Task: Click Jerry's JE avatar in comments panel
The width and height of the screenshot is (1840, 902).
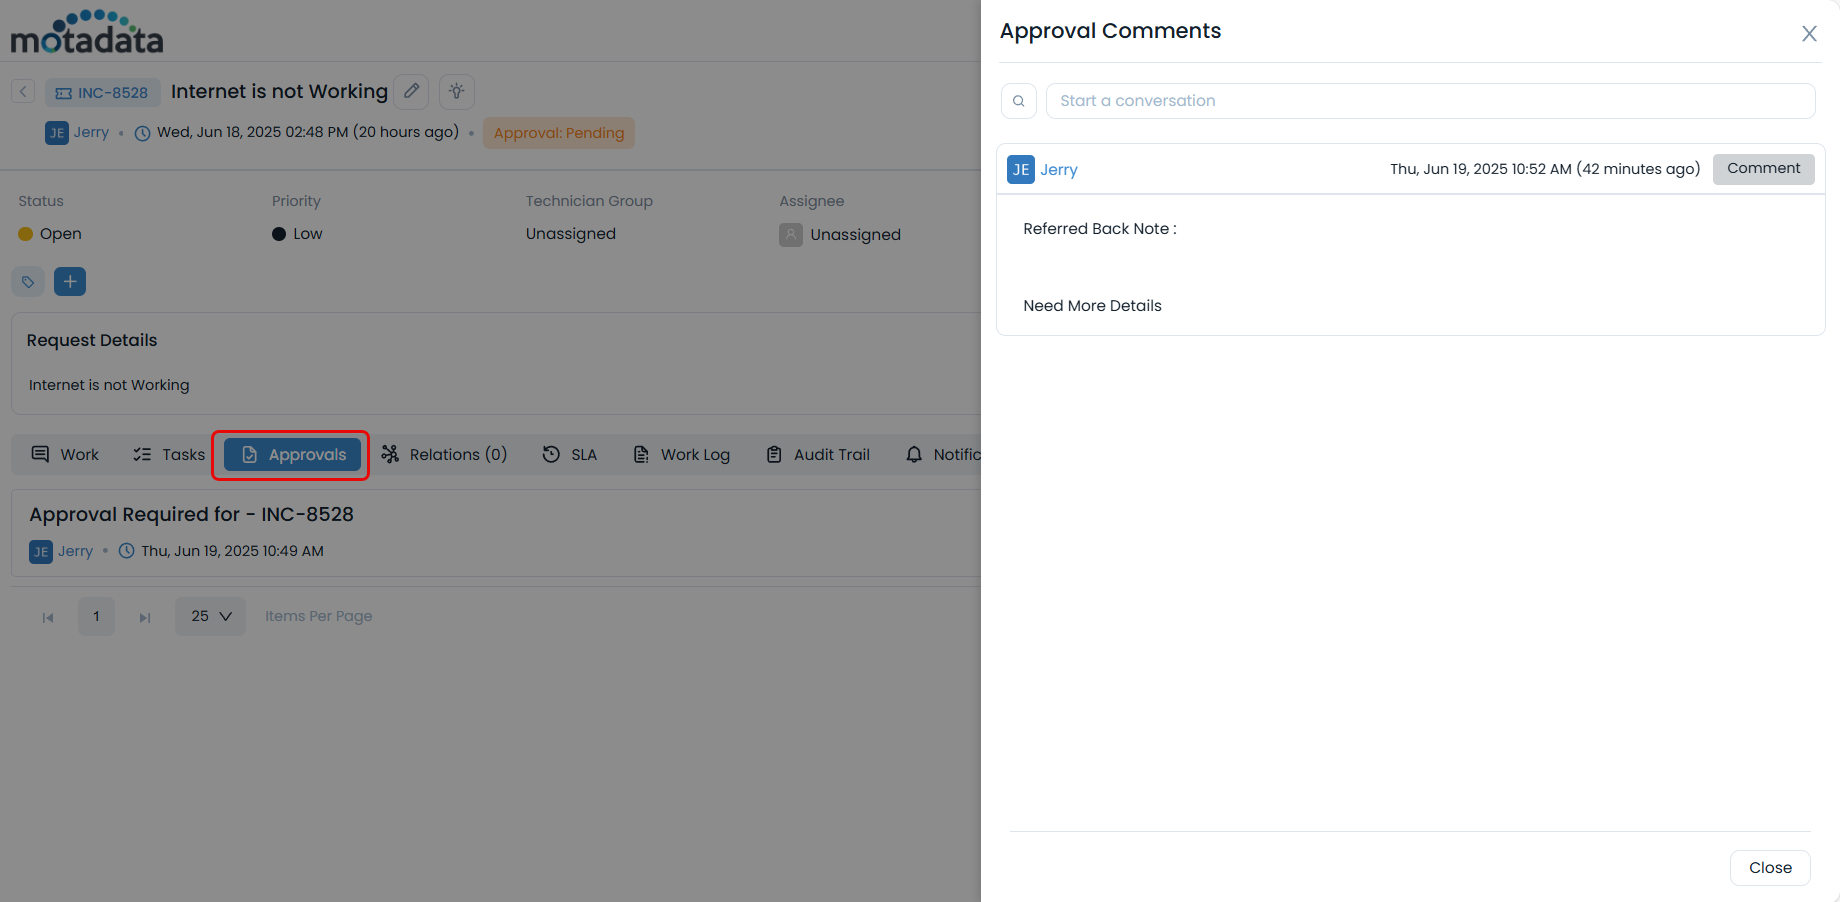Action: pyautogui.click(x=1020, y=169)
